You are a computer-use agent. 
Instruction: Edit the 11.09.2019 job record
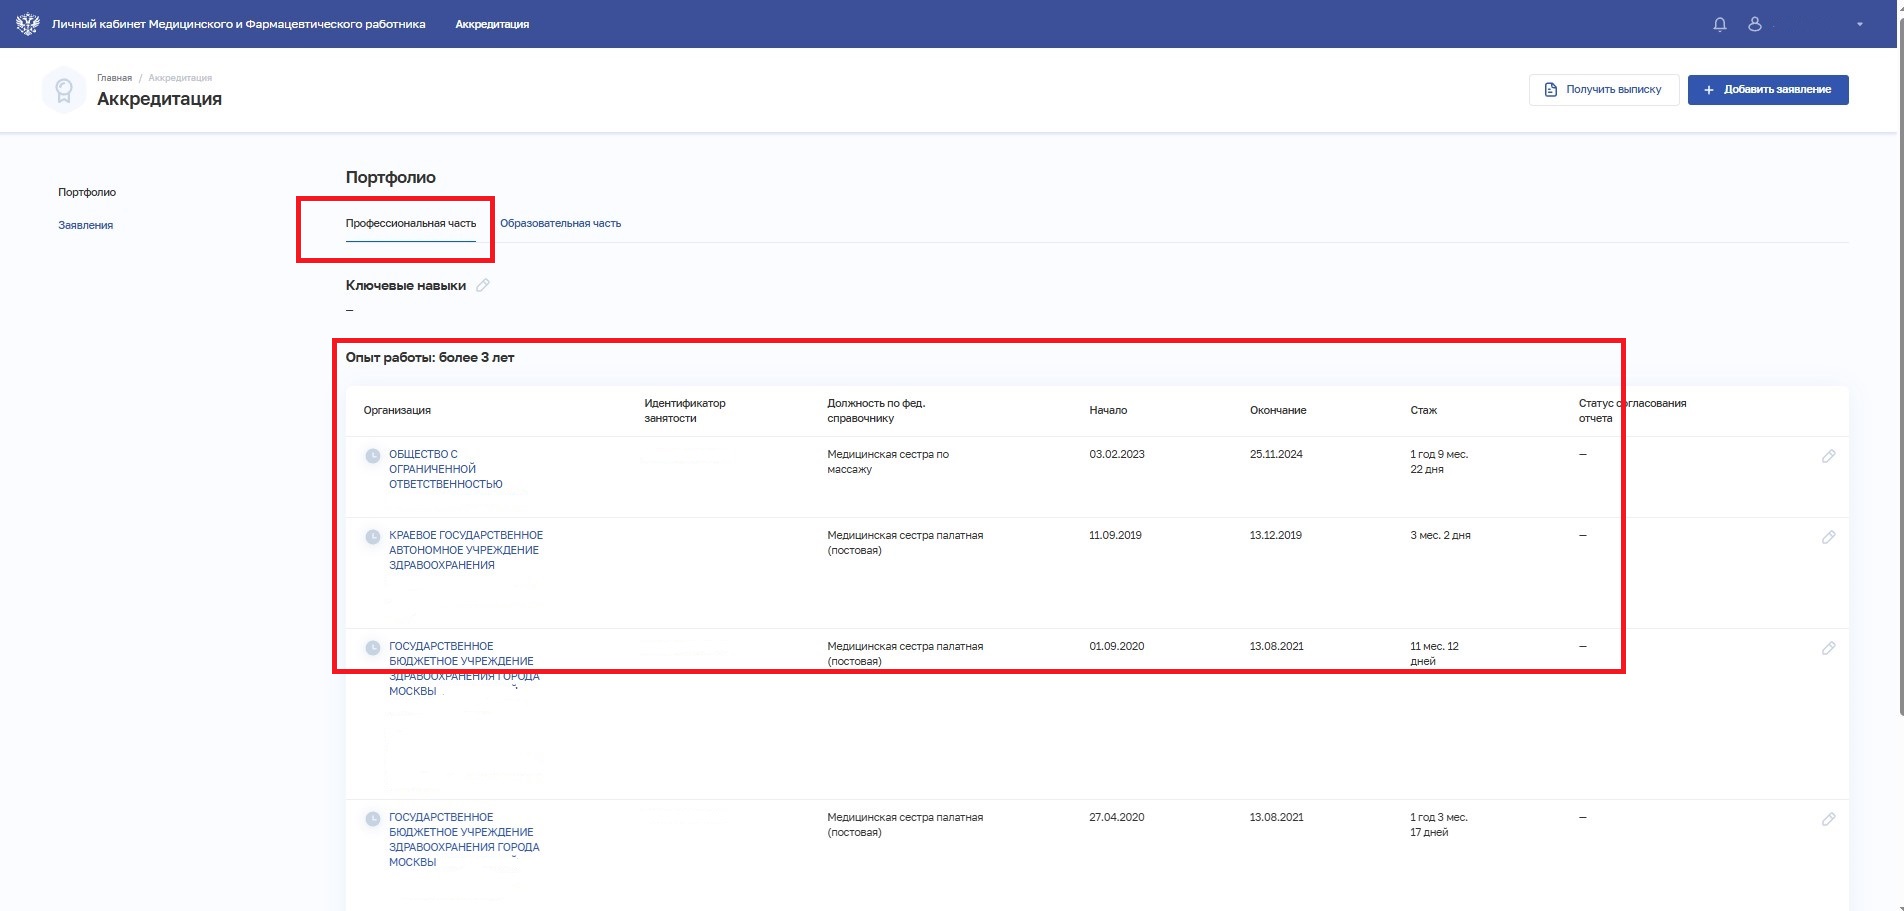tap(1828, 537)
